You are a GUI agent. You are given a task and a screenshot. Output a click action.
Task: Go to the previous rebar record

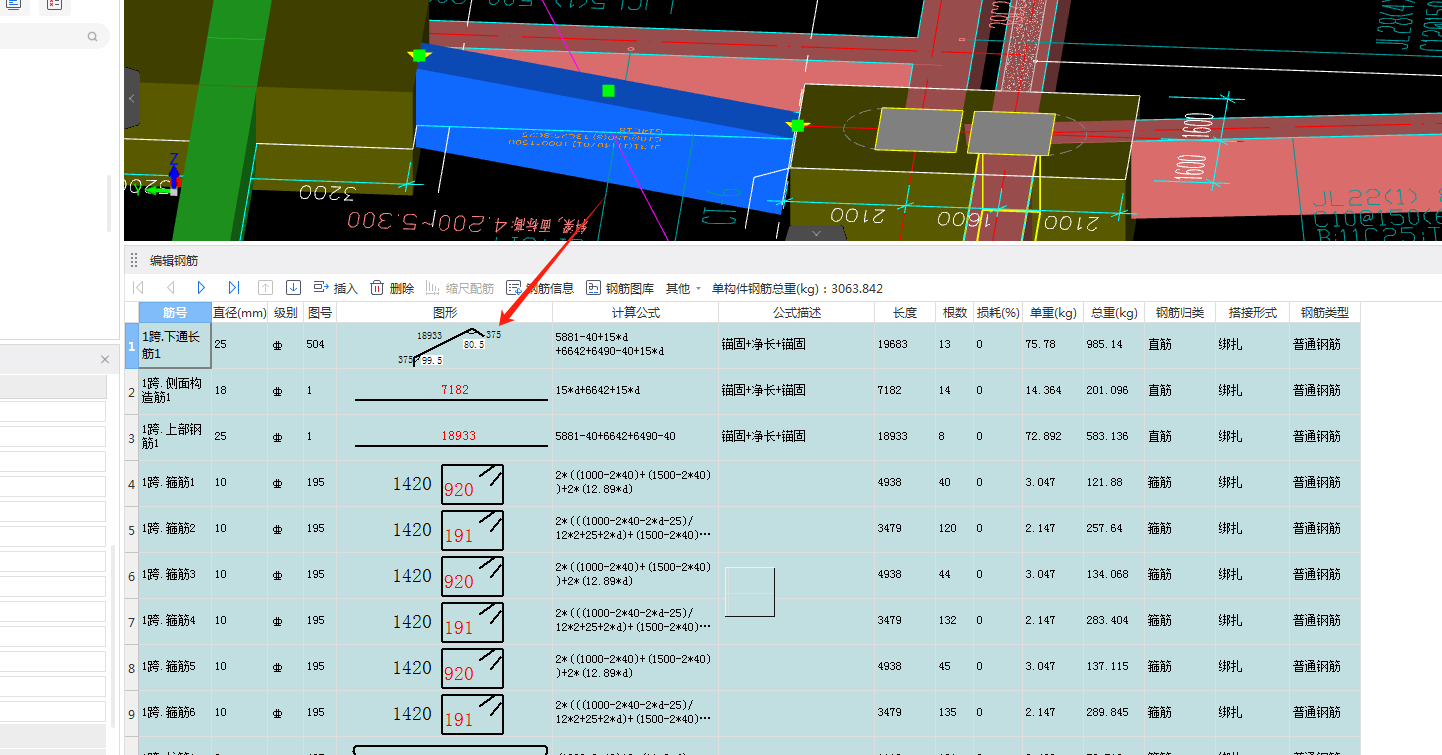pos(170,288)
